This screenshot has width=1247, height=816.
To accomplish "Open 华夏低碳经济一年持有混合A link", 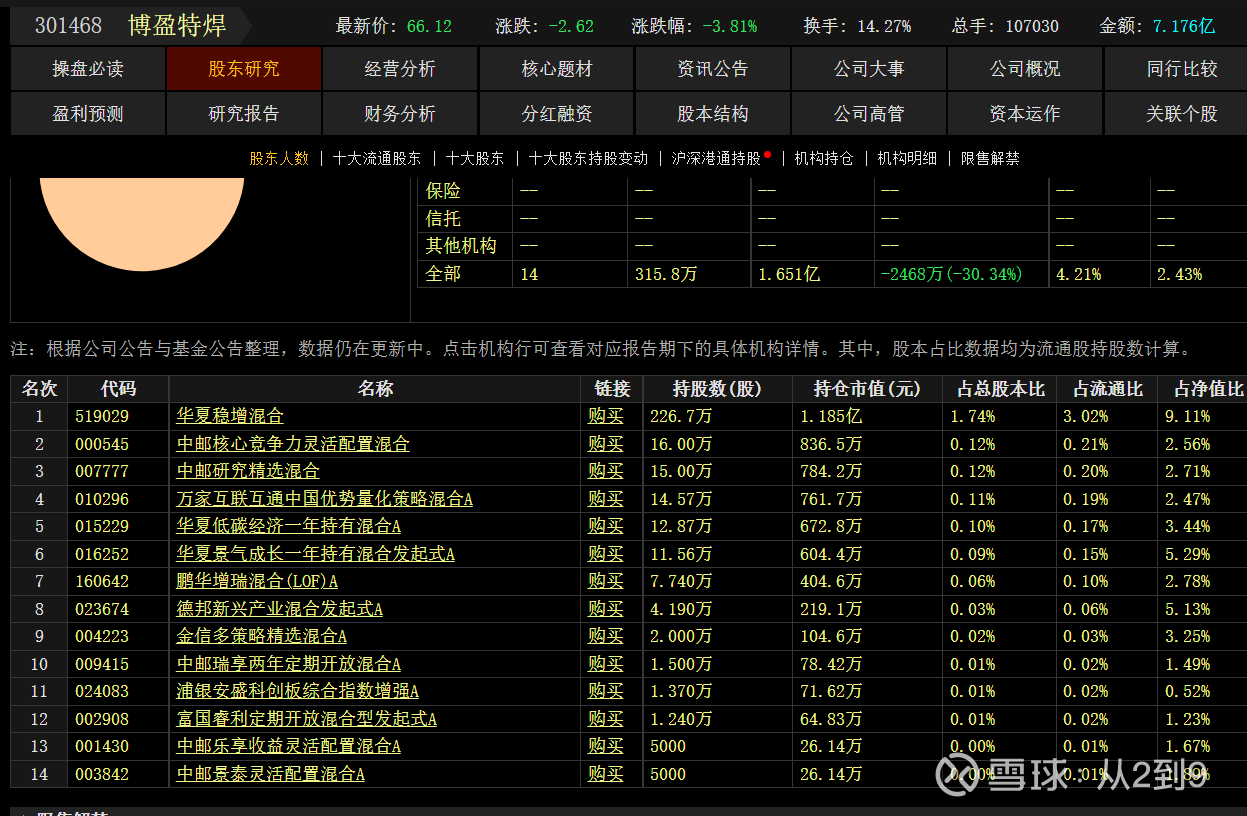I will coord(289,526).
